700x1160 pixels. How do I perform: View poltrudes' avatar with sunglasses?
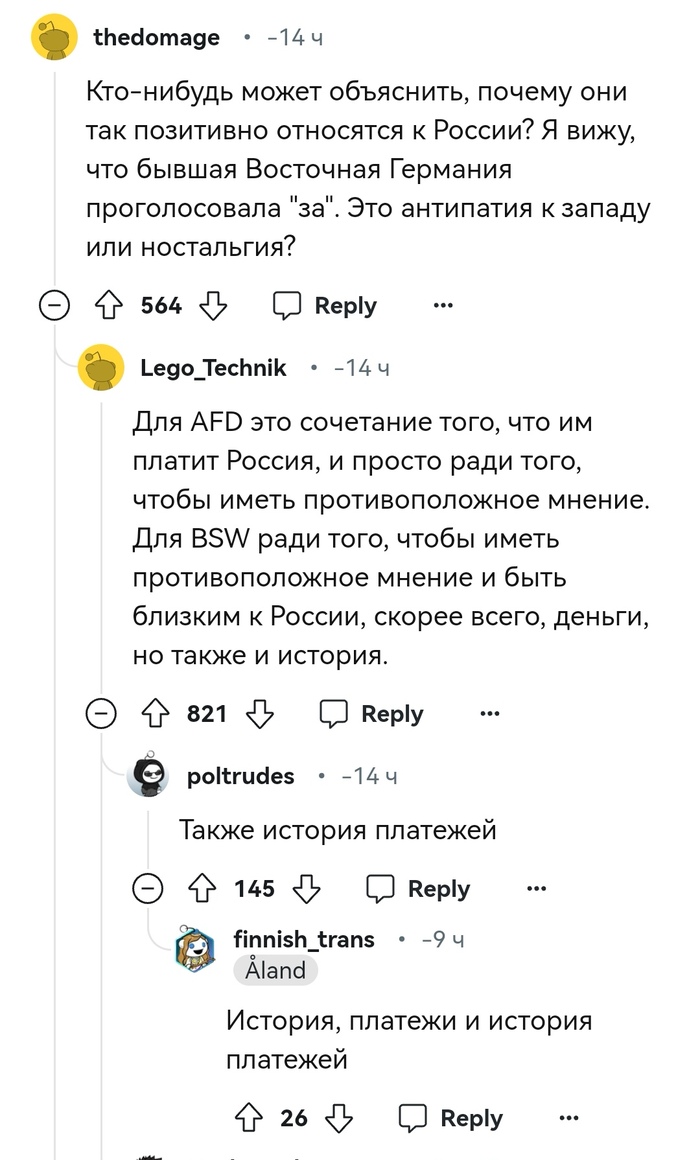tap(148, 775)
